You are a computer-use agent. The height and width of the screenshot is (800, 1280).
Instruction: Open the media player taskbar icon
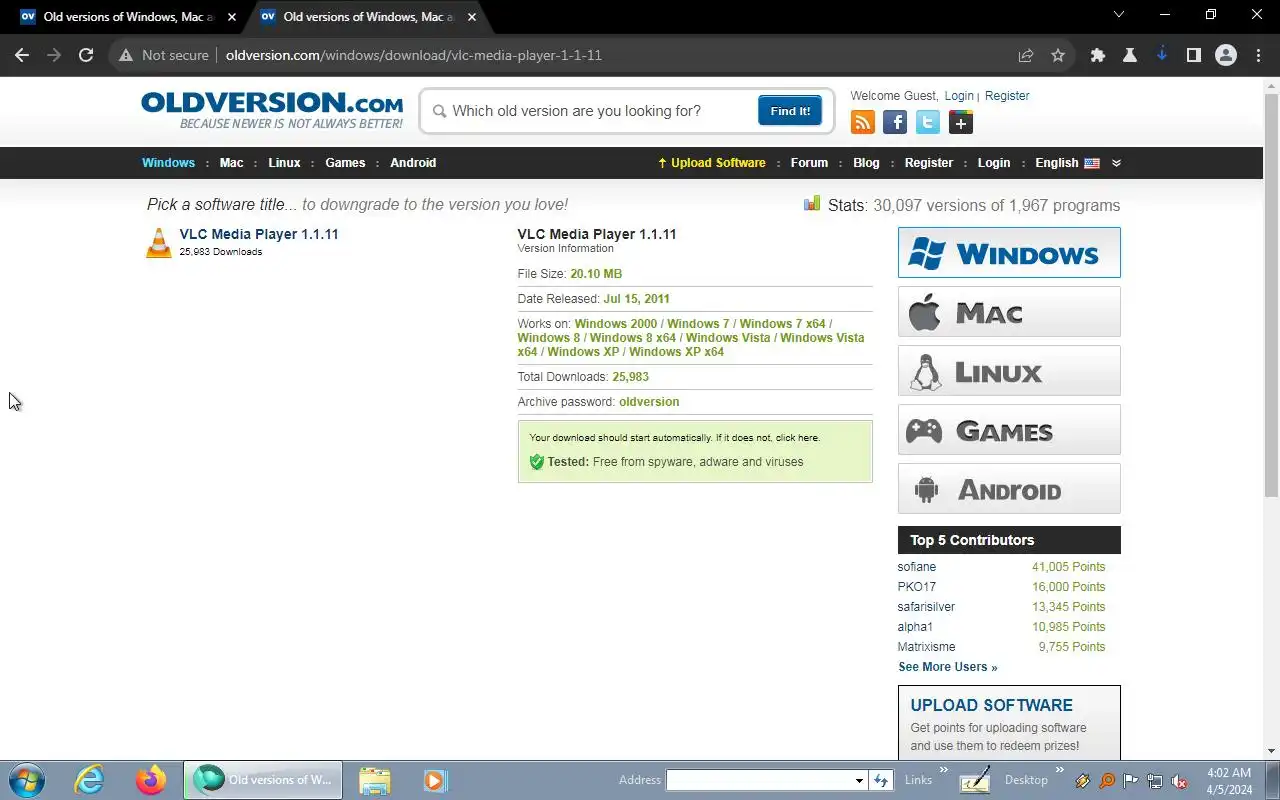(434, 780)
